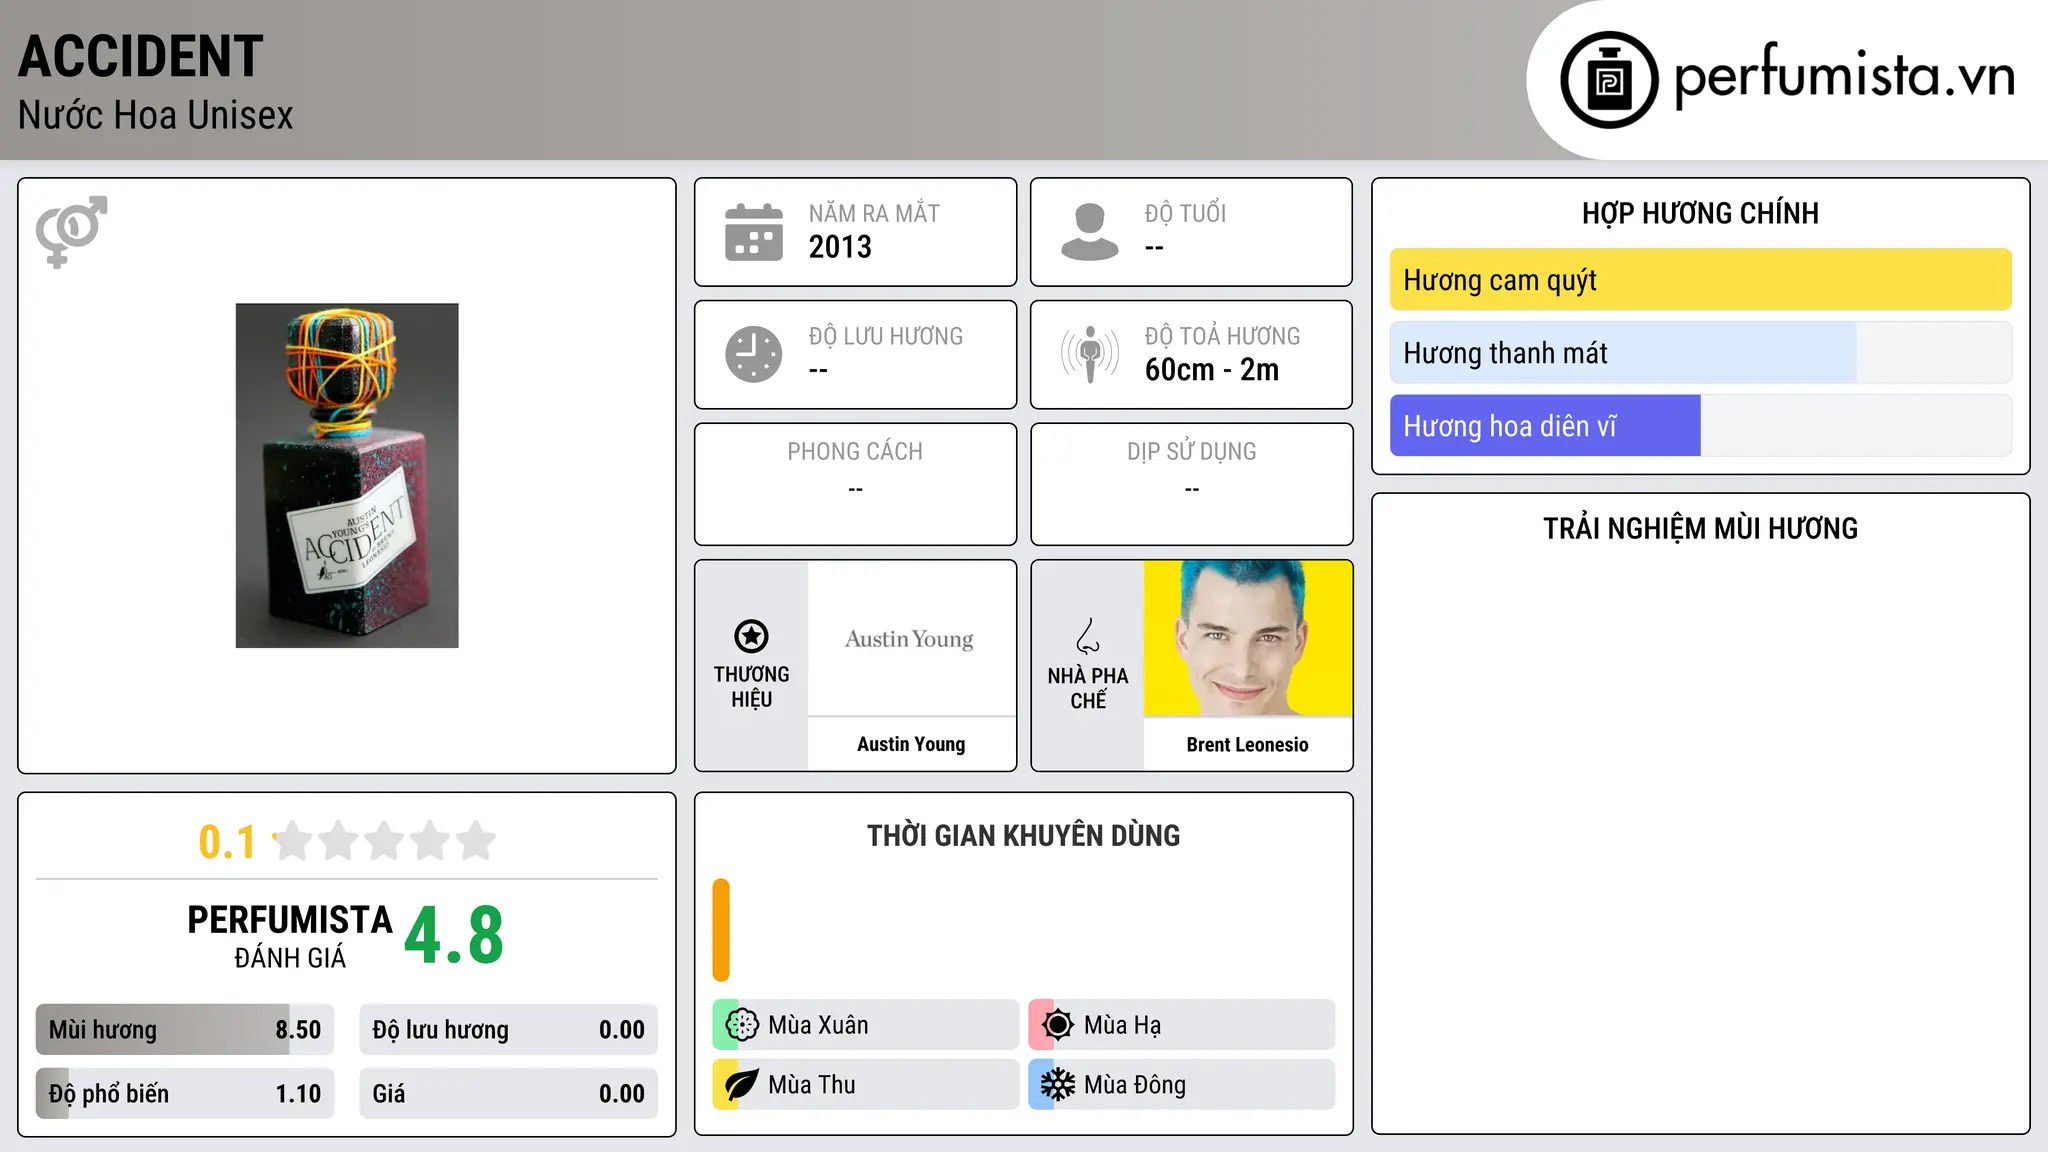Click the ACCIDENT title heading
The image size is (2048, 1152).
pos(141,56)
